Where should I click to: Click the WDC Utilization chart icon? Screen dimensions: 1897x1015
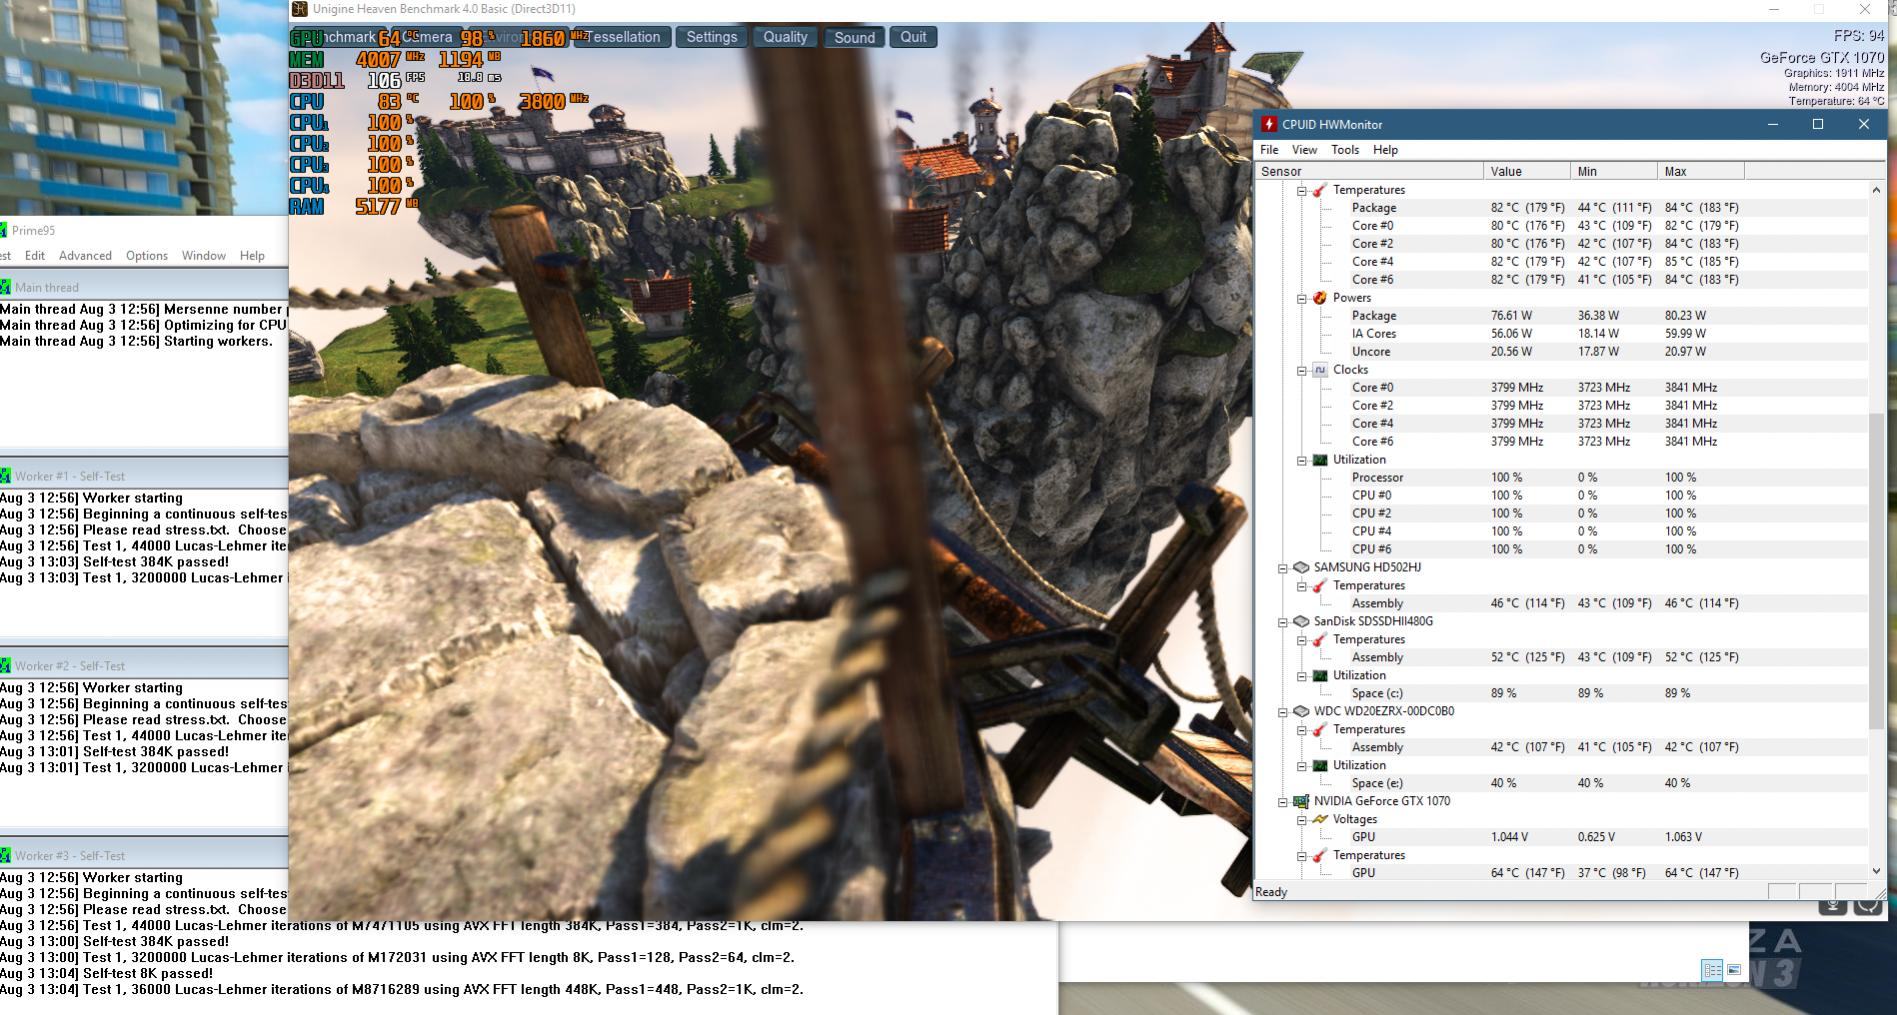[x=1319, y=766]
